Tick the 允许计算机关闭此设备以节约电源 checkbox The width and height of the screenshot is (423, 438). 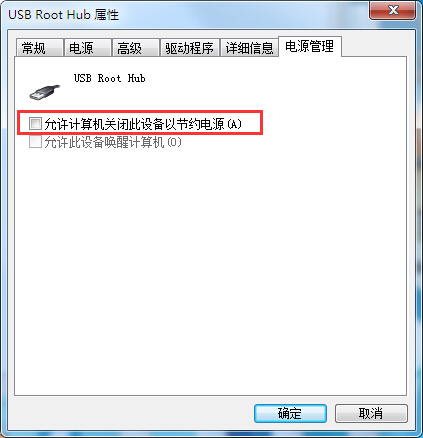[35, 124]
